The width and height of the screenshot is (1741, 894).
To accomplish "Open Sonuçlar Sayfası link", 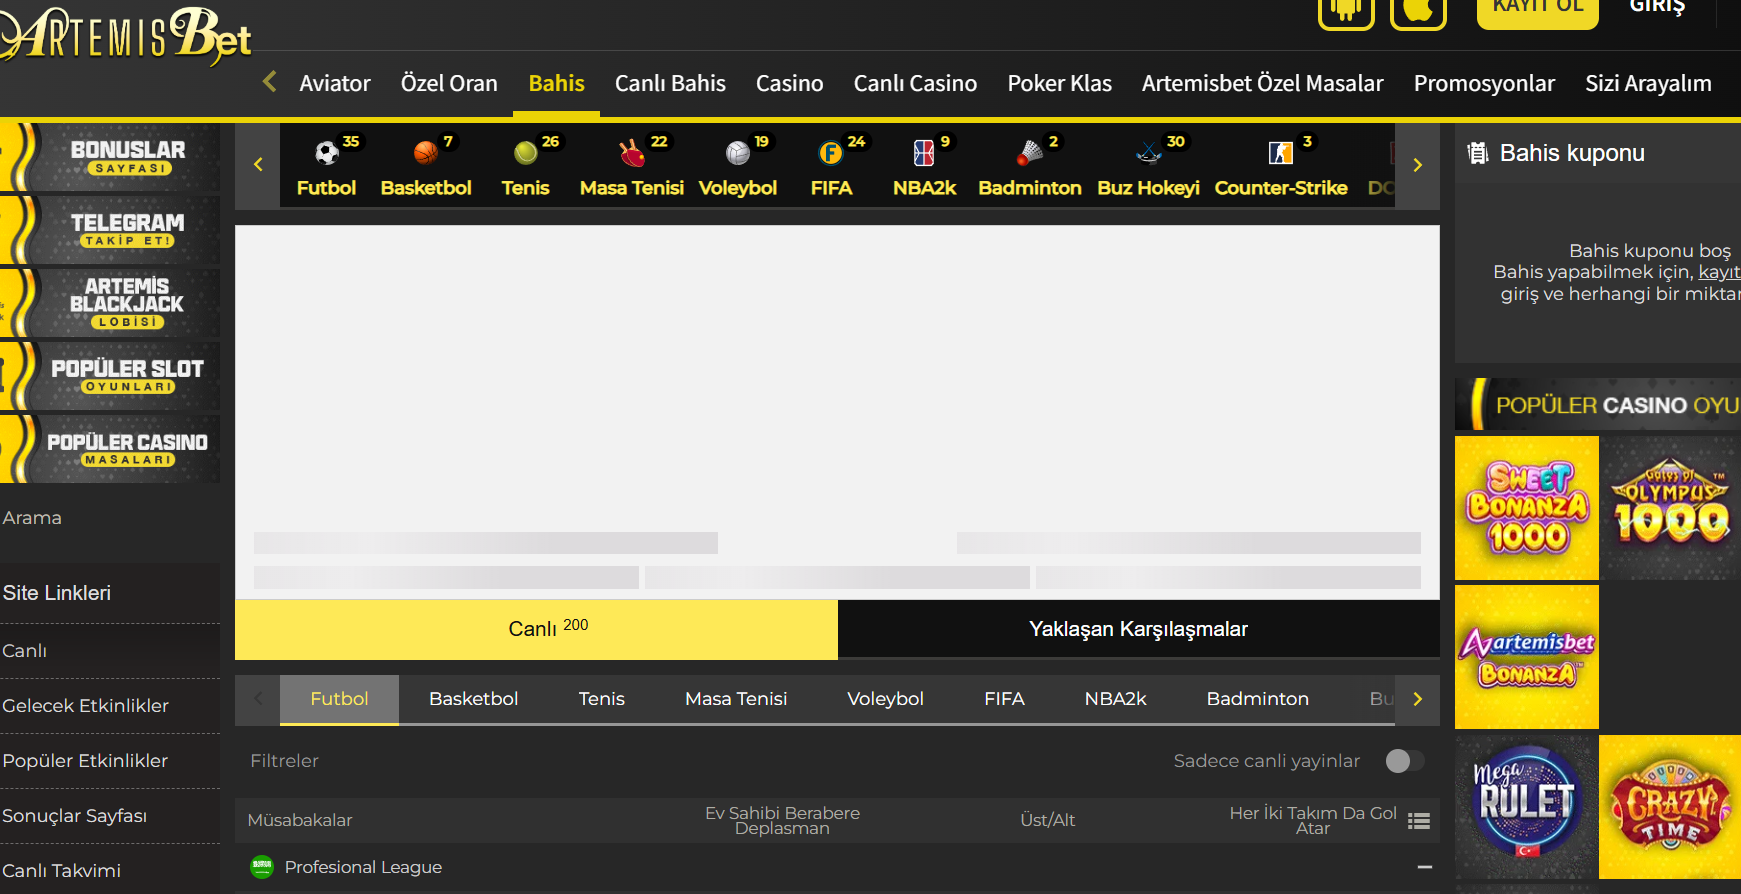I will 110,816.
